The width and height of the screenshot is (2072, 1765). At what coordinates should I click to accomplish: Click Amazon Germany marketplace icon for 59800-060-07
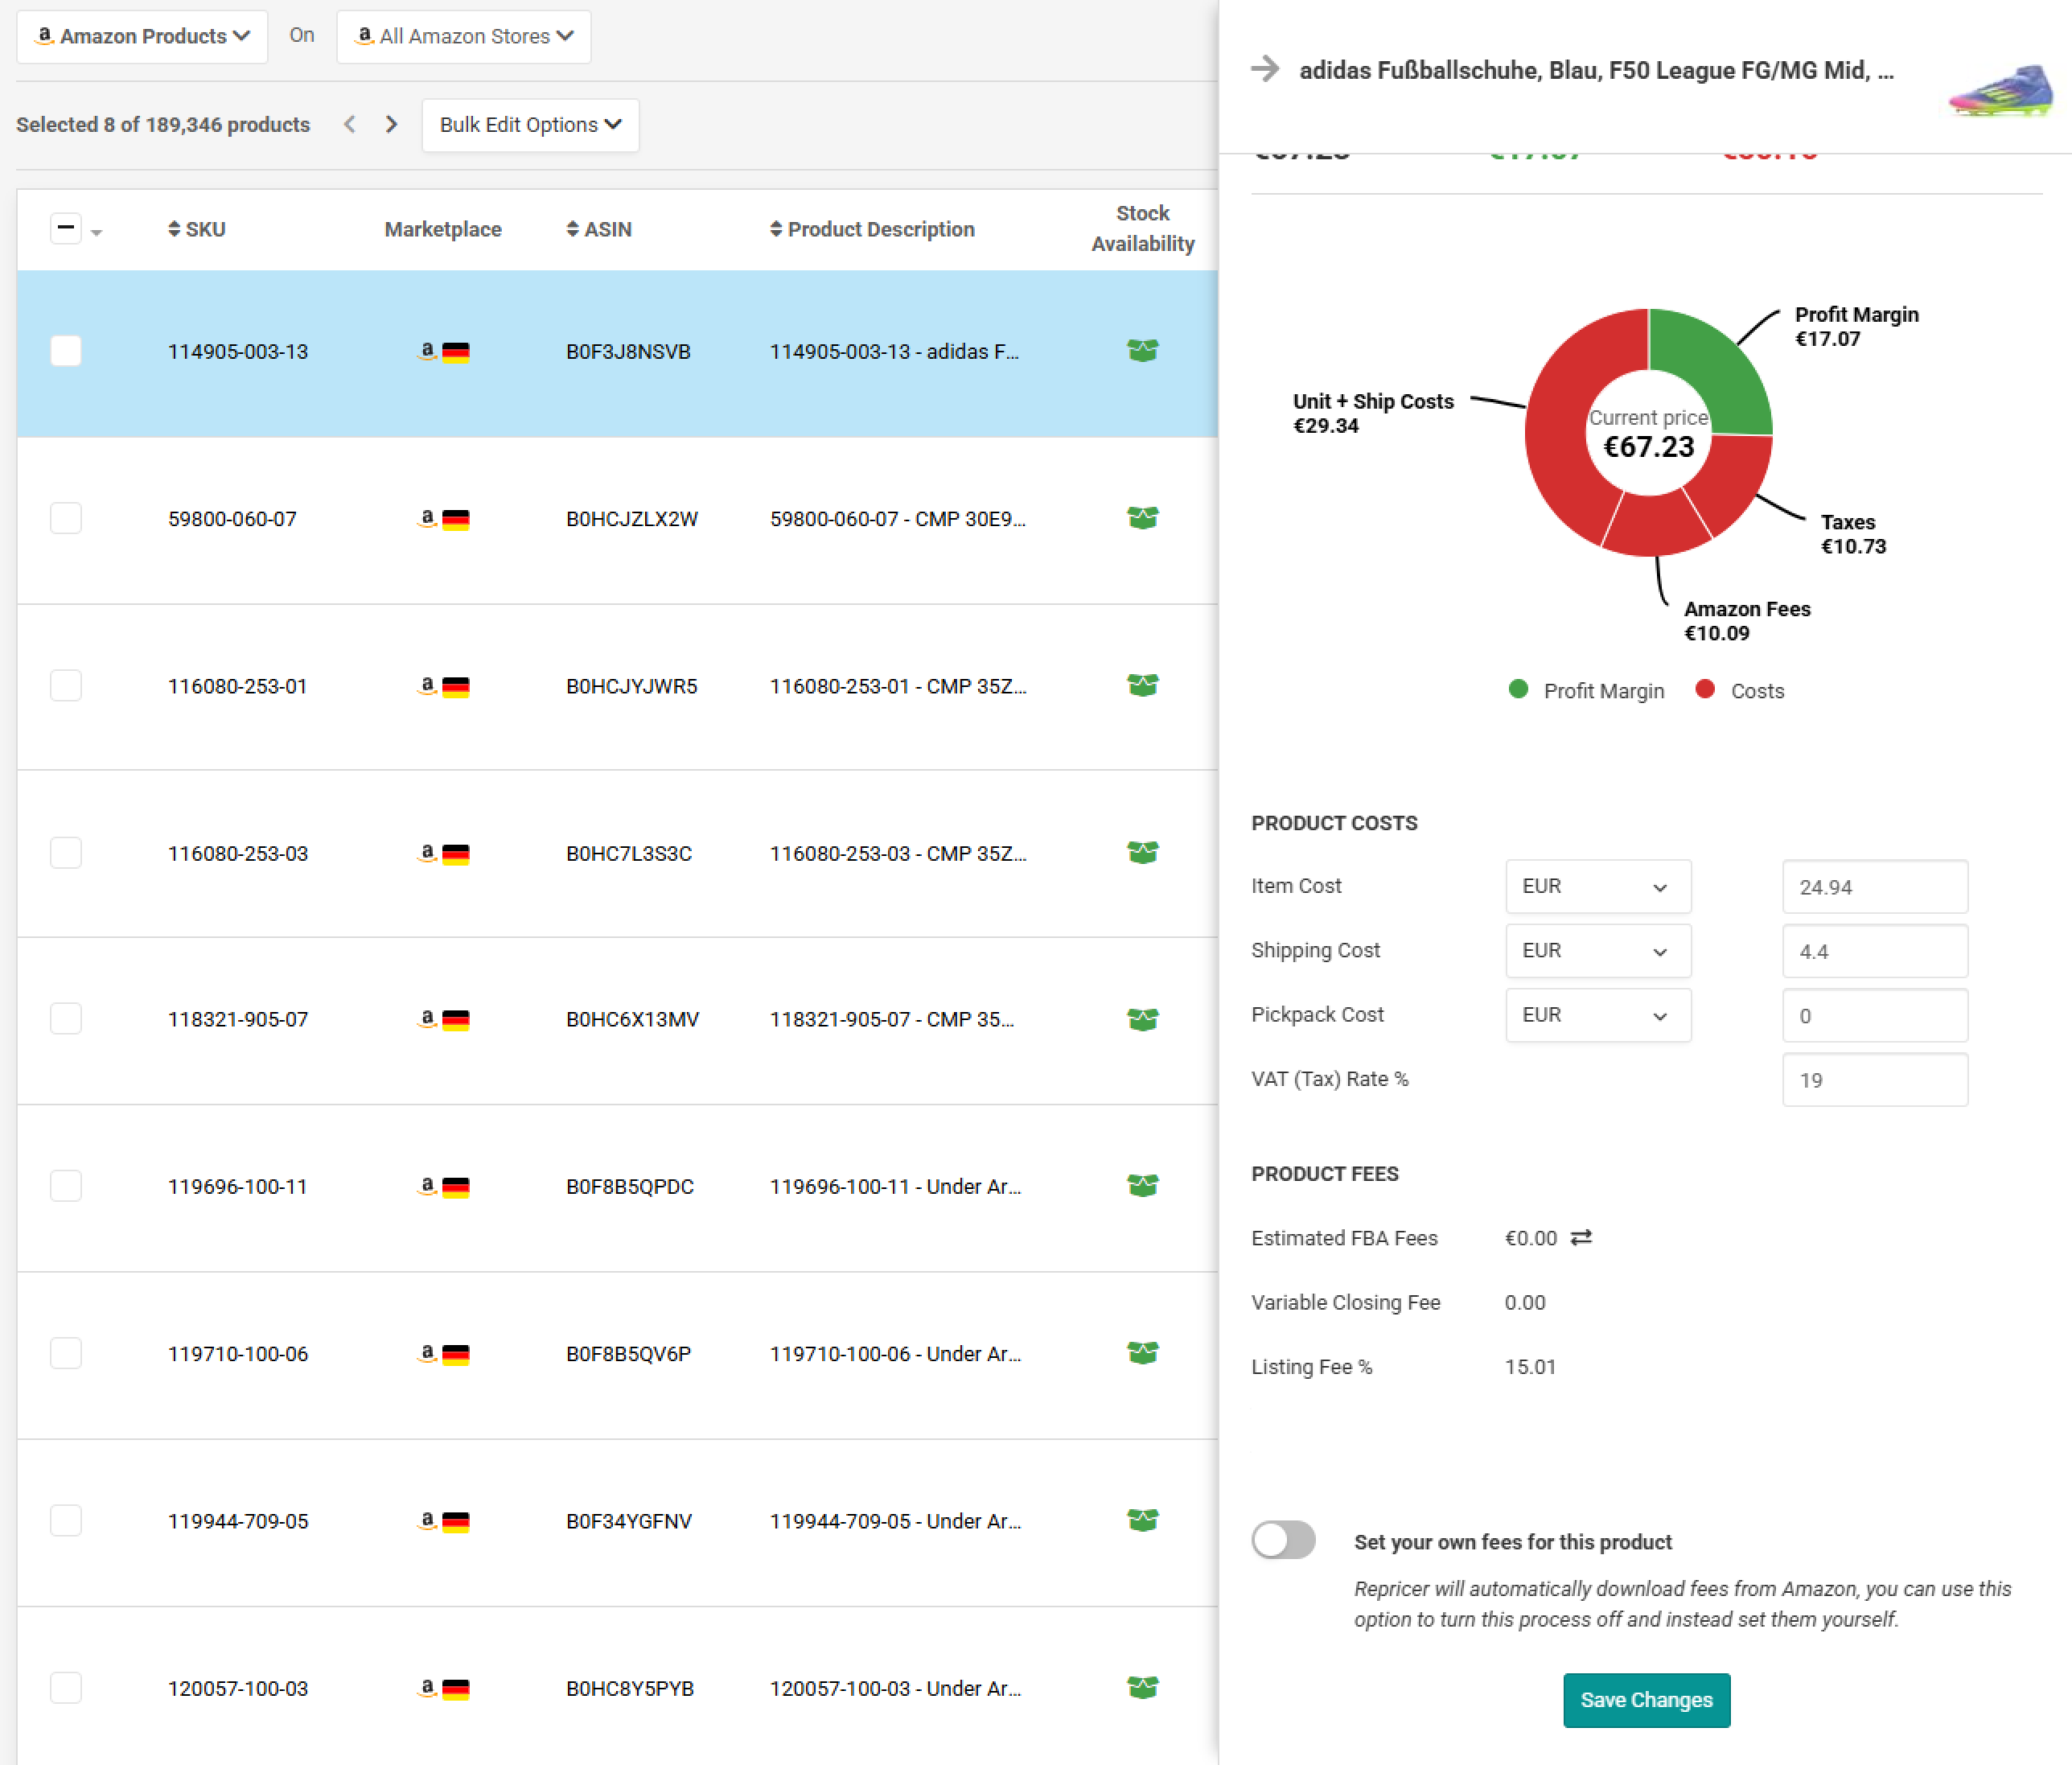[443, 518]
